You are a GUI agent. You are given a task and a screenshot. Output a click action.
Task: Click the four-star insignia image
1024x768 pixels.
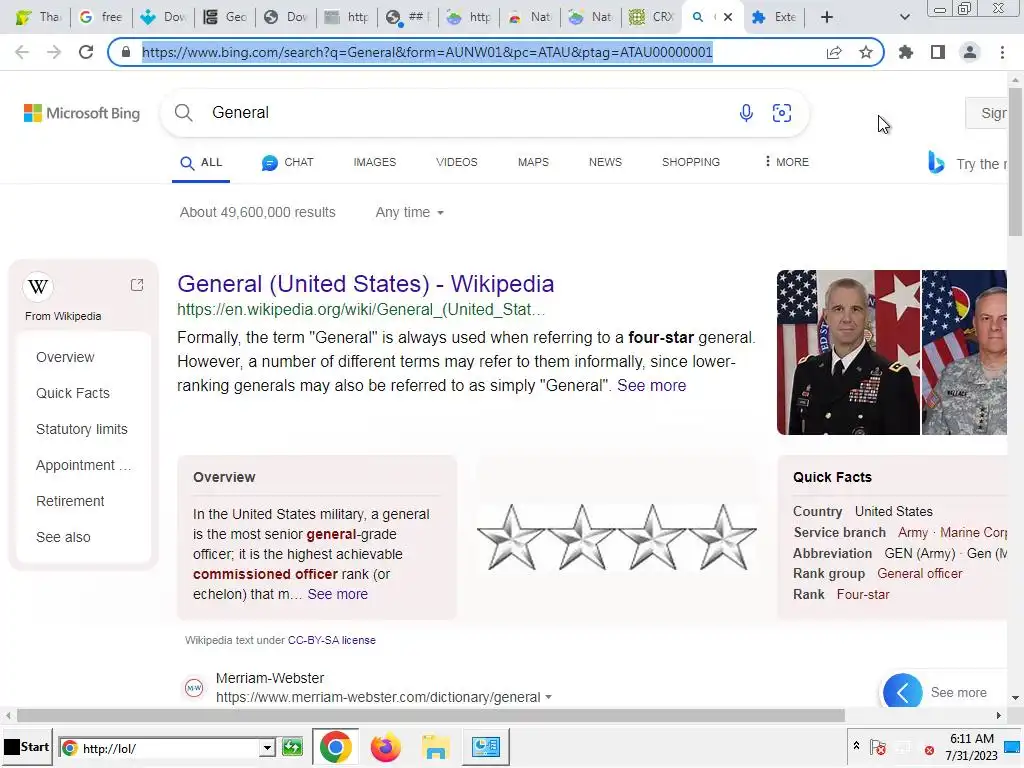(616, 537)
